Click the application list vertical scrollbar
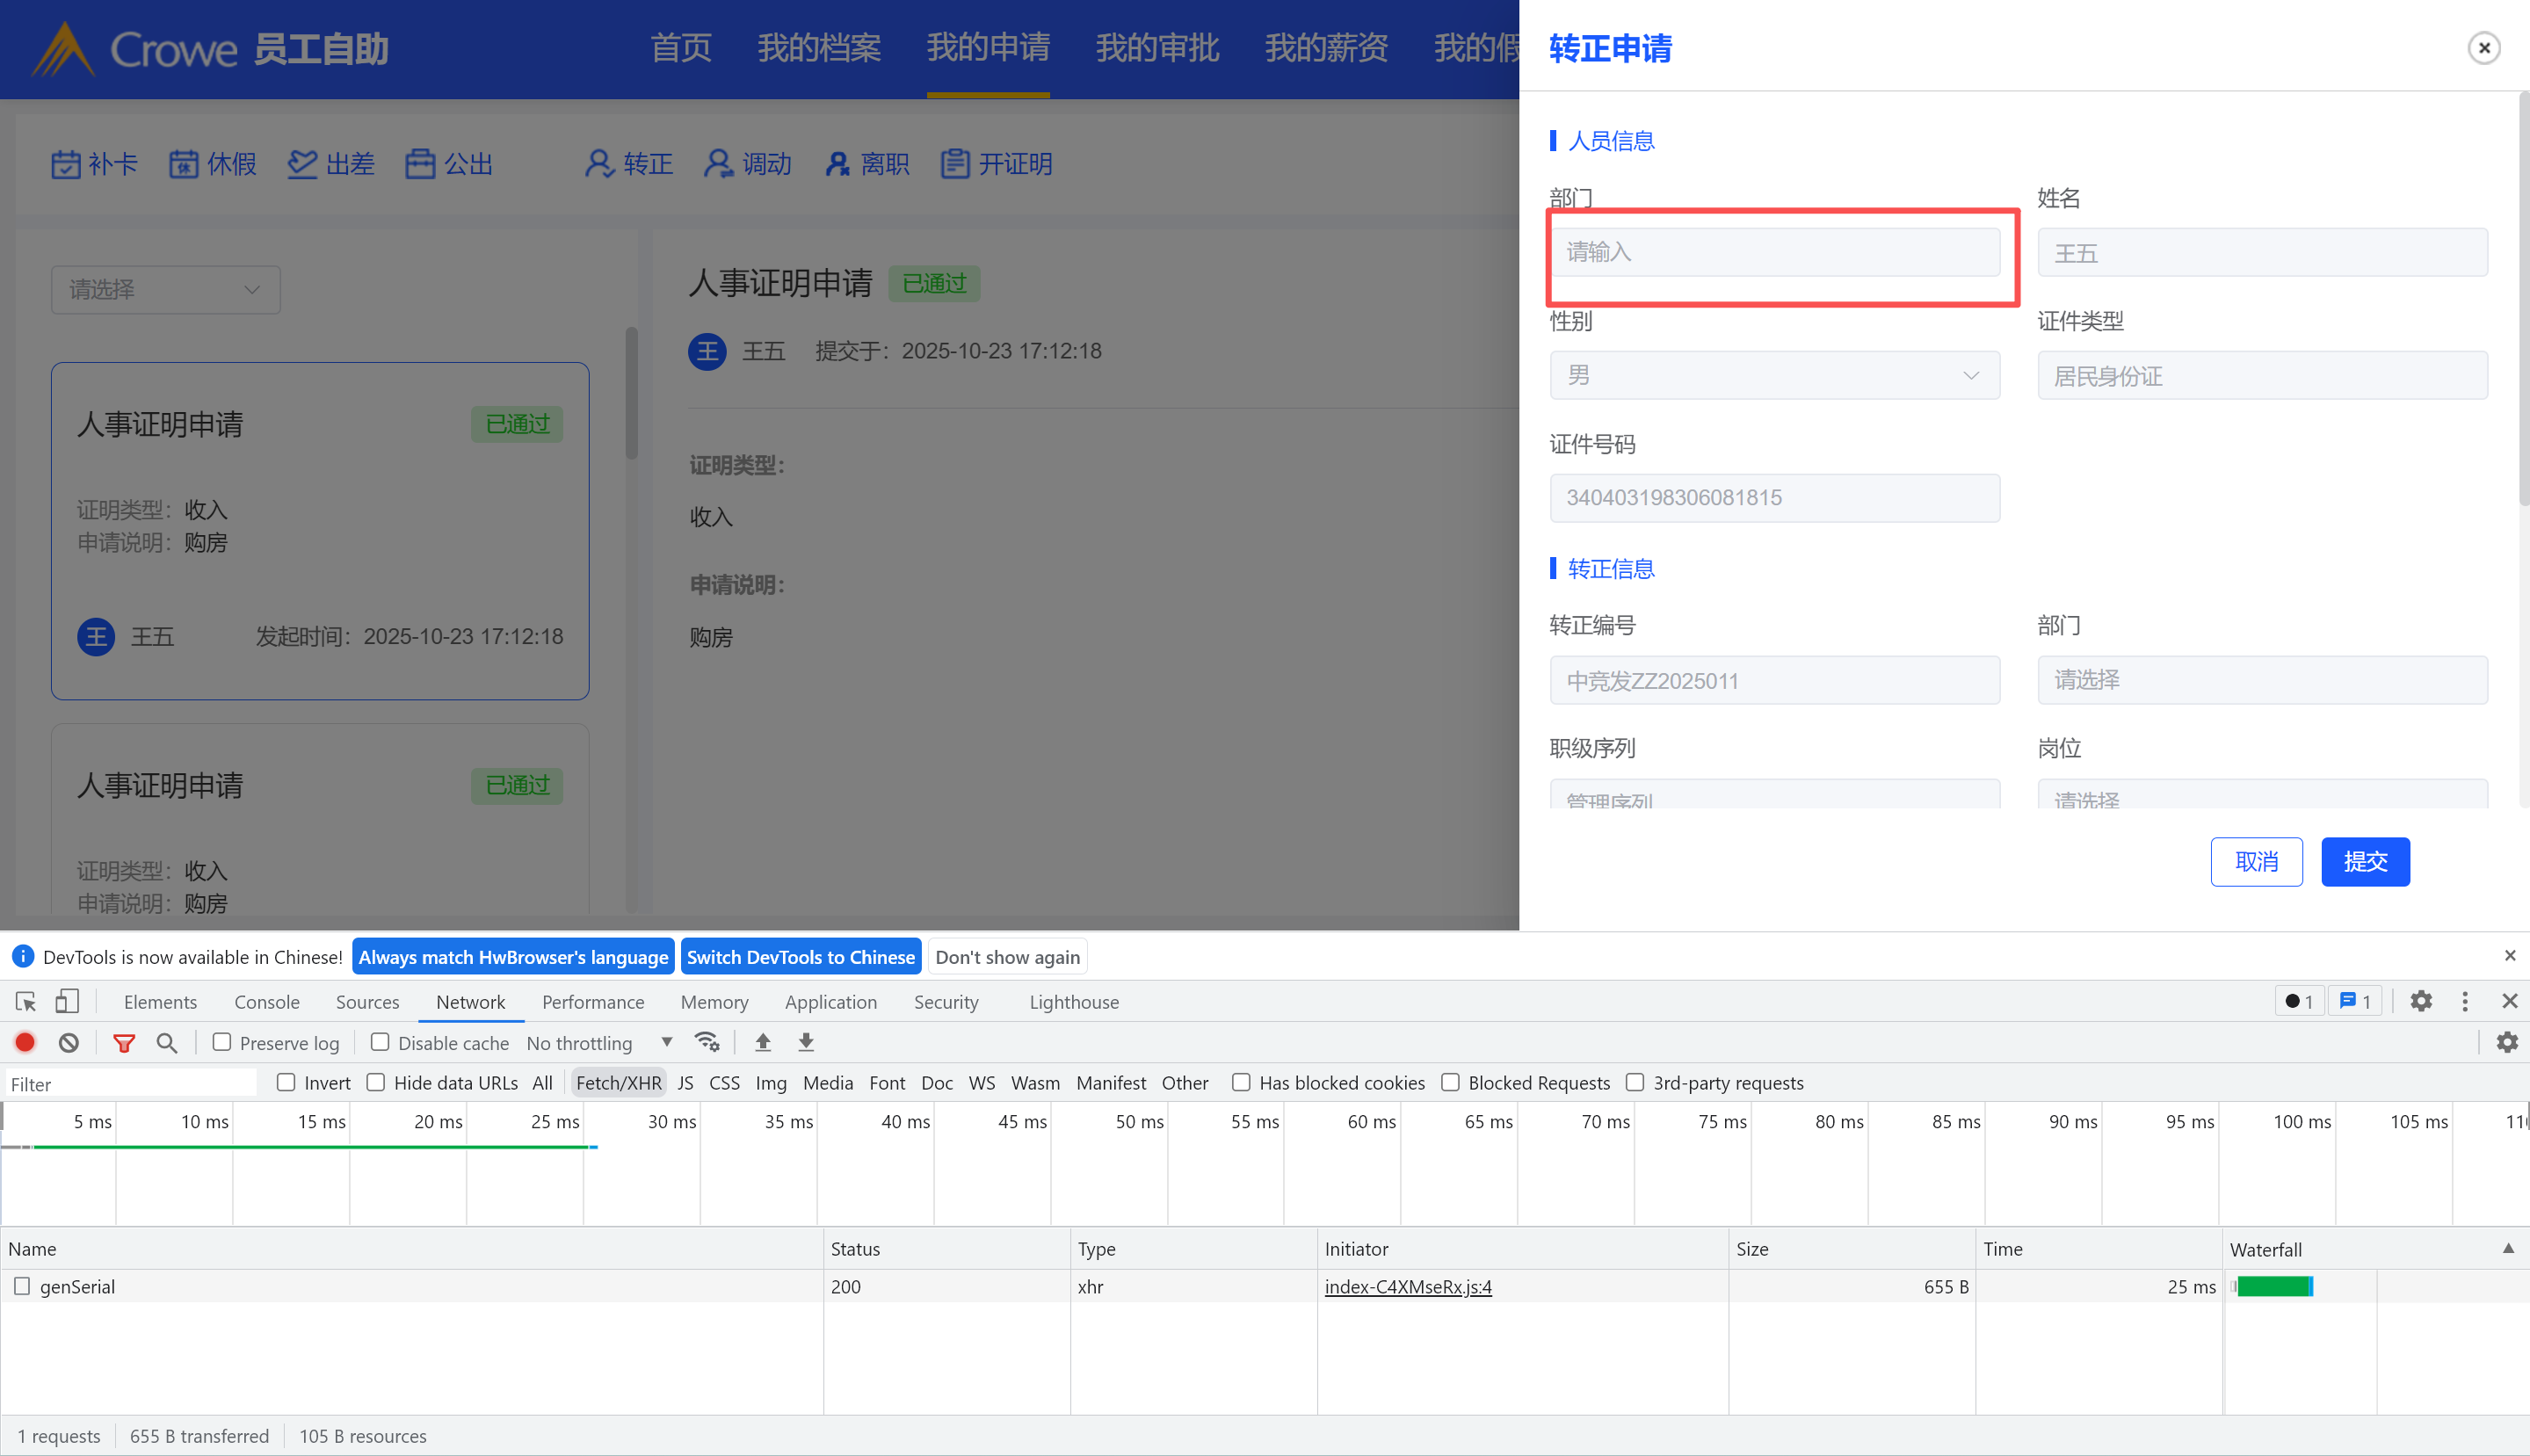Image resolution: width=2530 pixels, height=1456 pixels. 631,394
